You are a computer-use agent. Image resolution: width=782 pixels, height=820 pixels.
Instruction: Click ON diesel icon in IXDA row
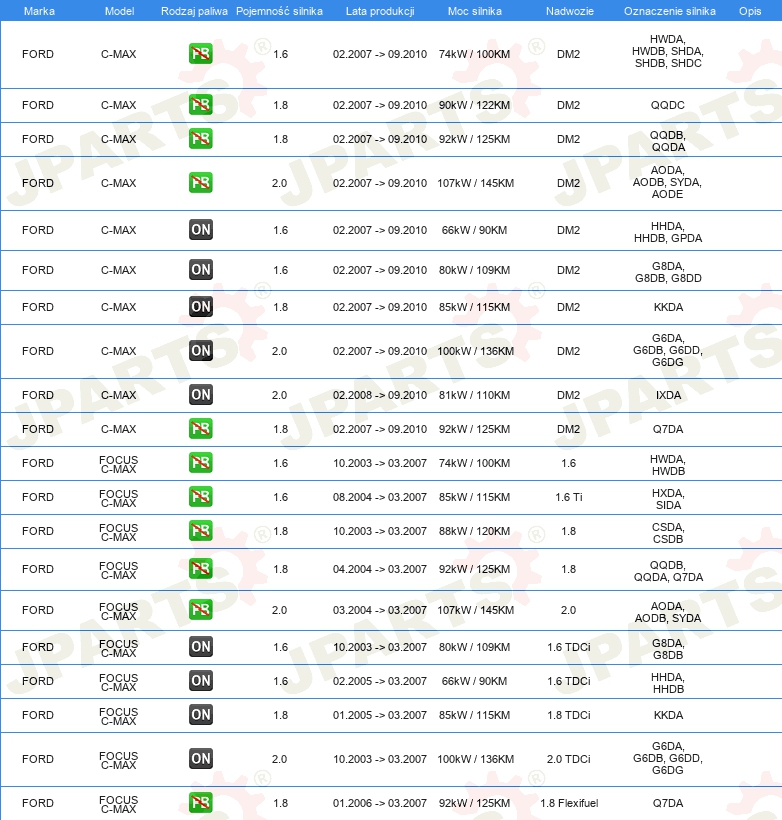tap(201, 395)
